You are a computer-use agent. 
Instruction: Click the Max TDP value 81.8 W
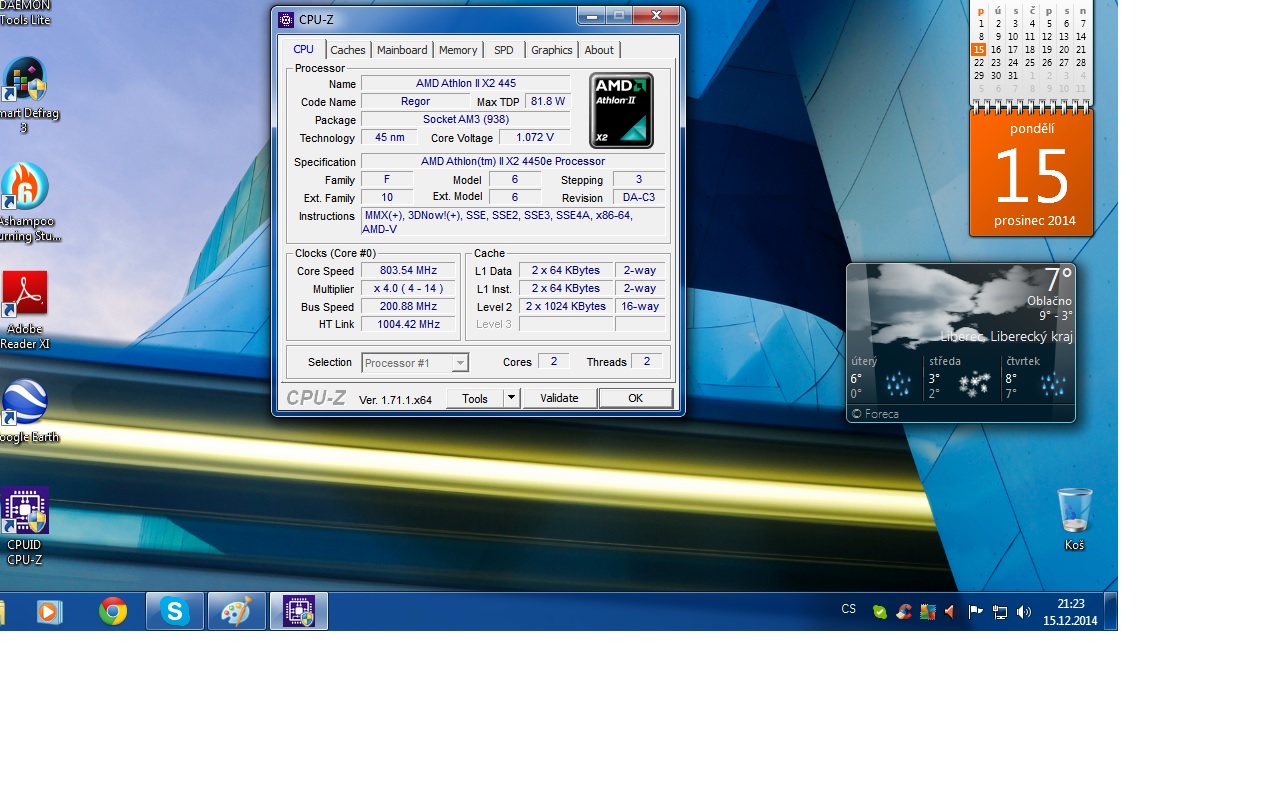point(548,101)
